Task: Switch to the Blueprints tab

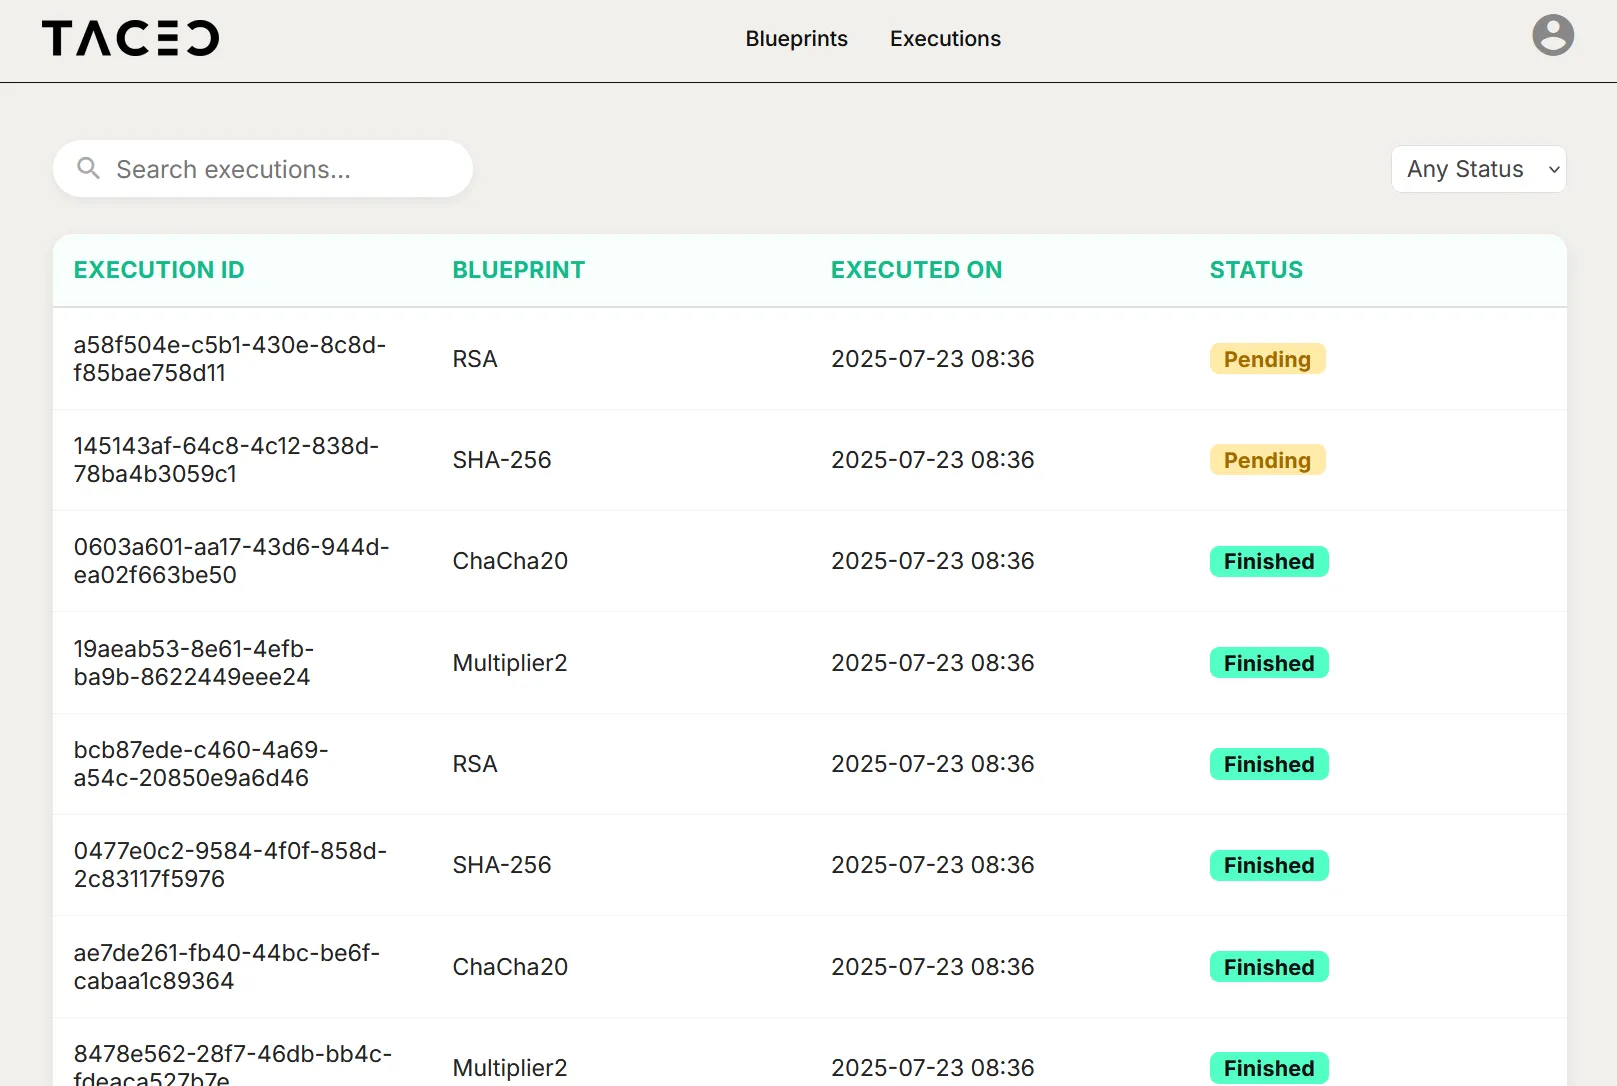Action: coord(796,39)
